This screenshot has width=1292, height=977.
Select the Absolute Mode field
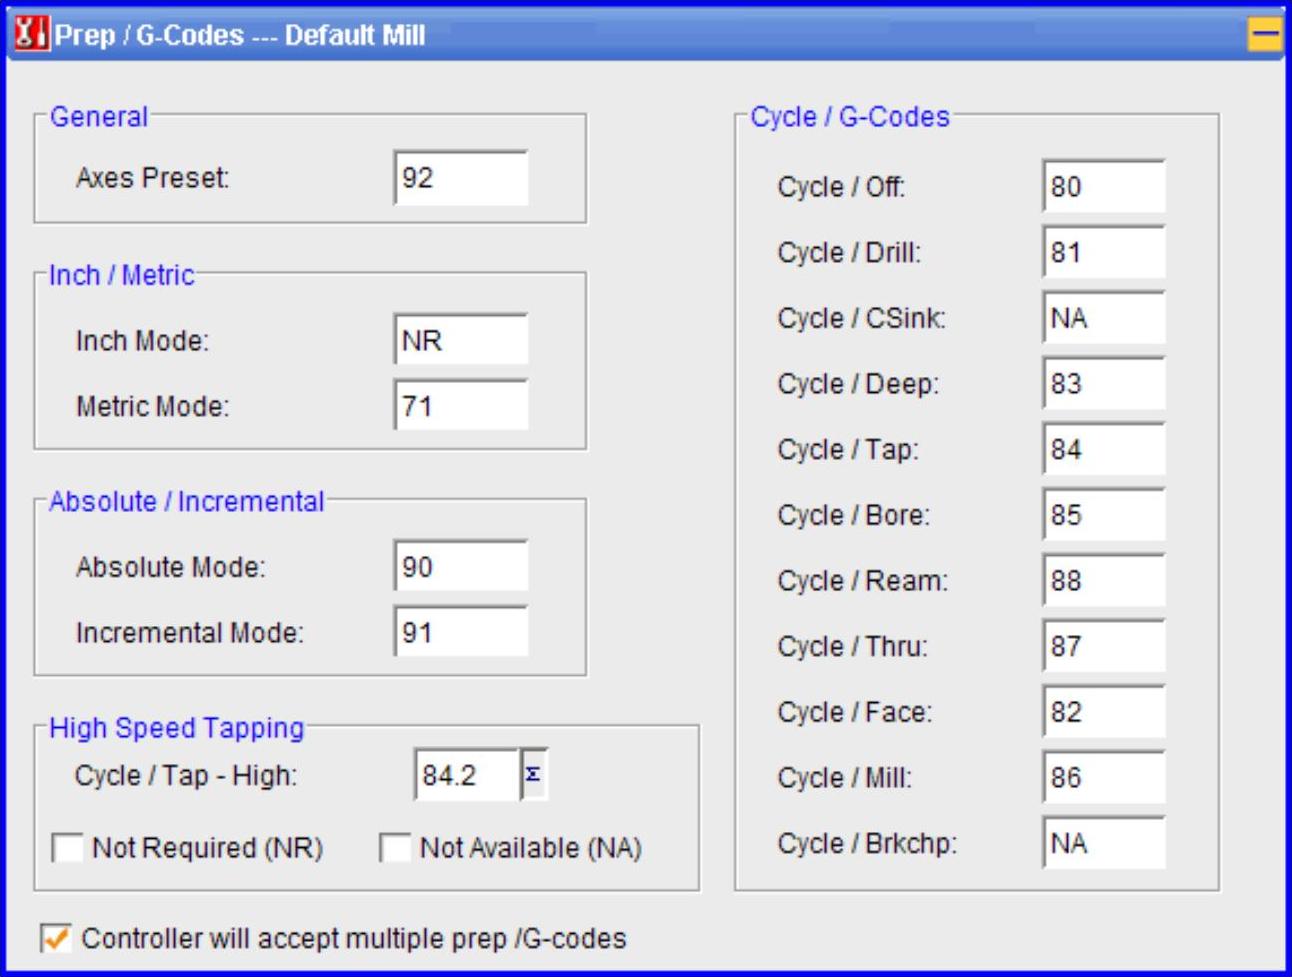pos(461,567)
